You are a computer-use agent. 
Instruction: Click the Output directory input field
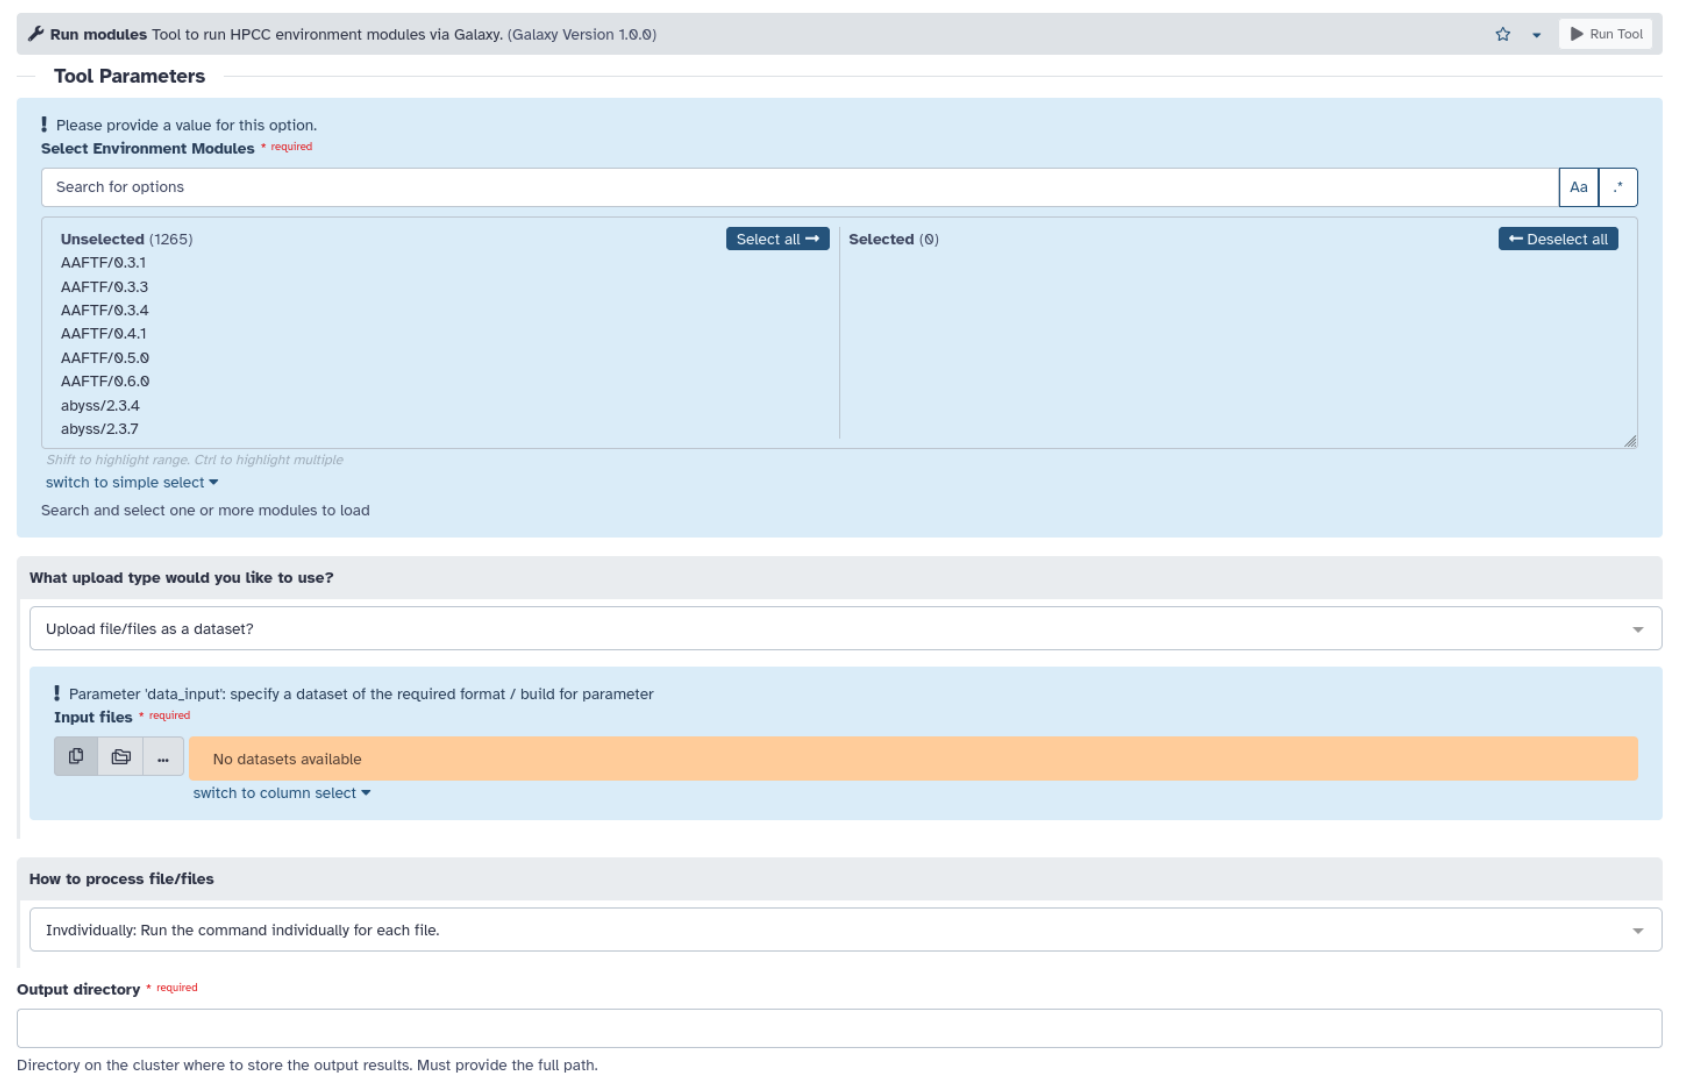tap(839, 1028)
